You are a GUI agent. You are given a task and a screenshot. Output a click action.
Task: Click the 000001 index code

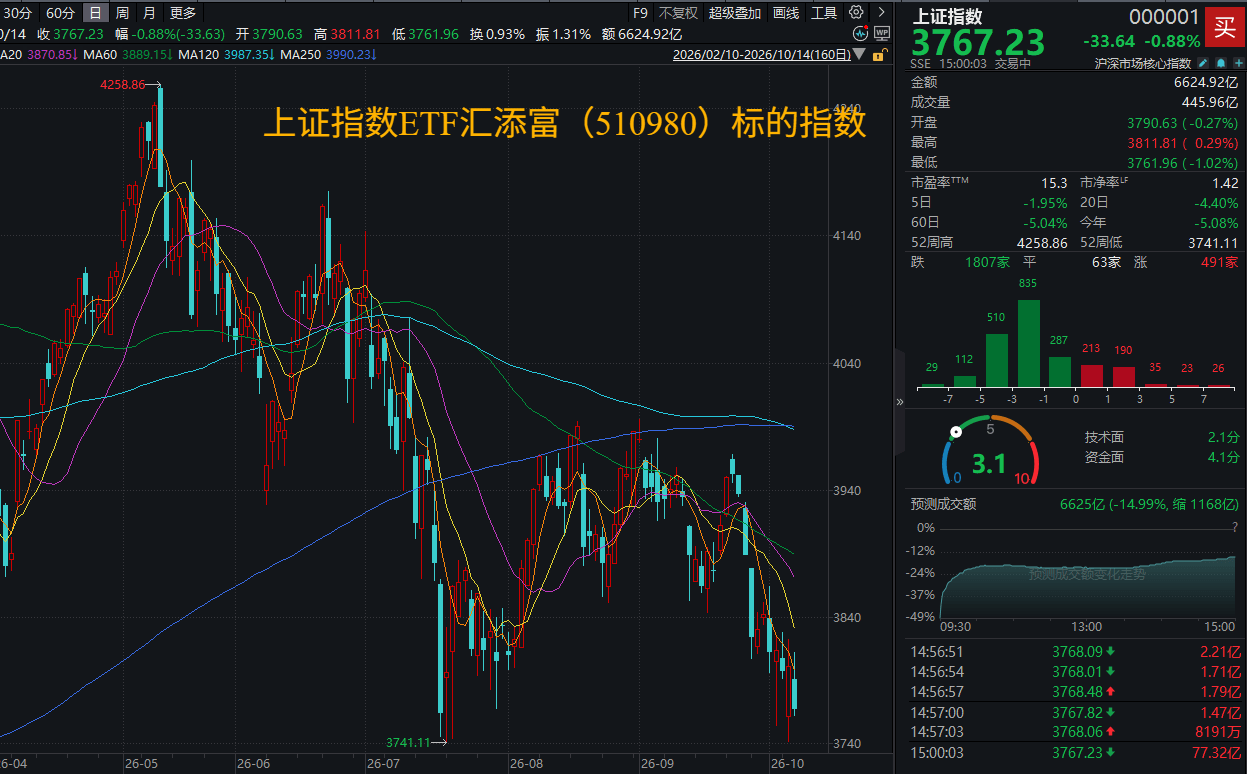pos(1164,17)
